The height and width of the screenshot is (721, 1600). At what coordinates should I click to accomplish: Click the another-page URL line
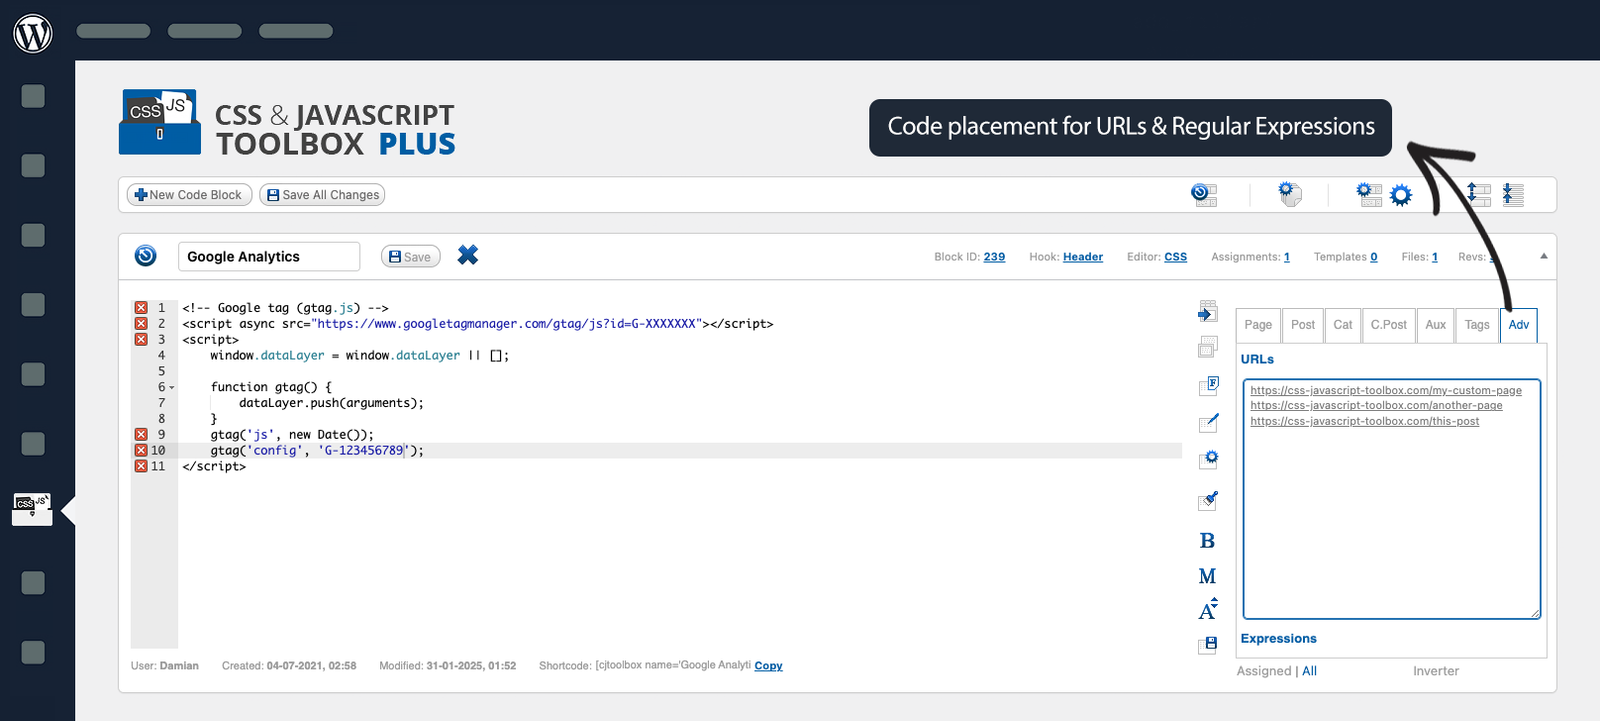(1376, 405)
